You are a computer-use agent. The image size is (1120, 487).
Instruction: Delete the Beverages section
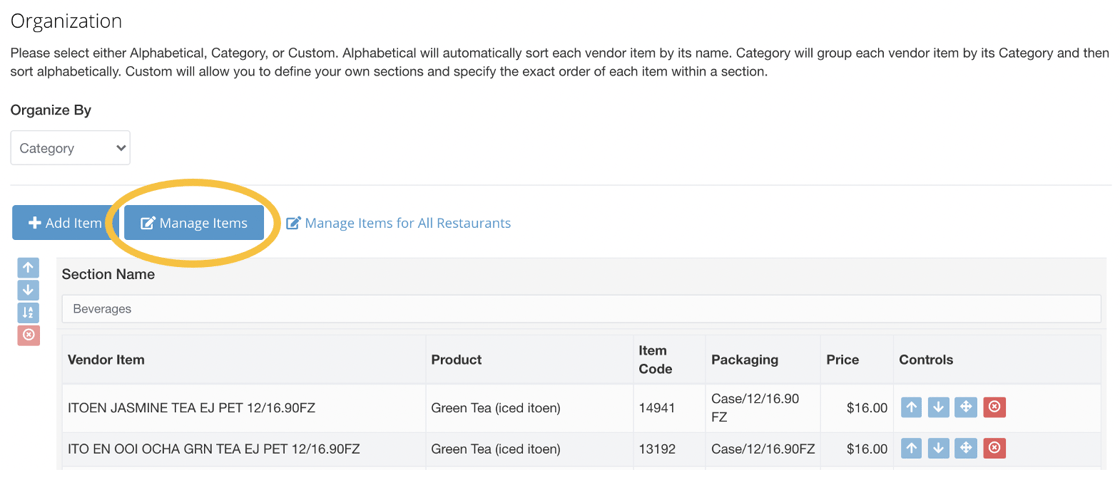pyautogui.click(x=28, y=335)
